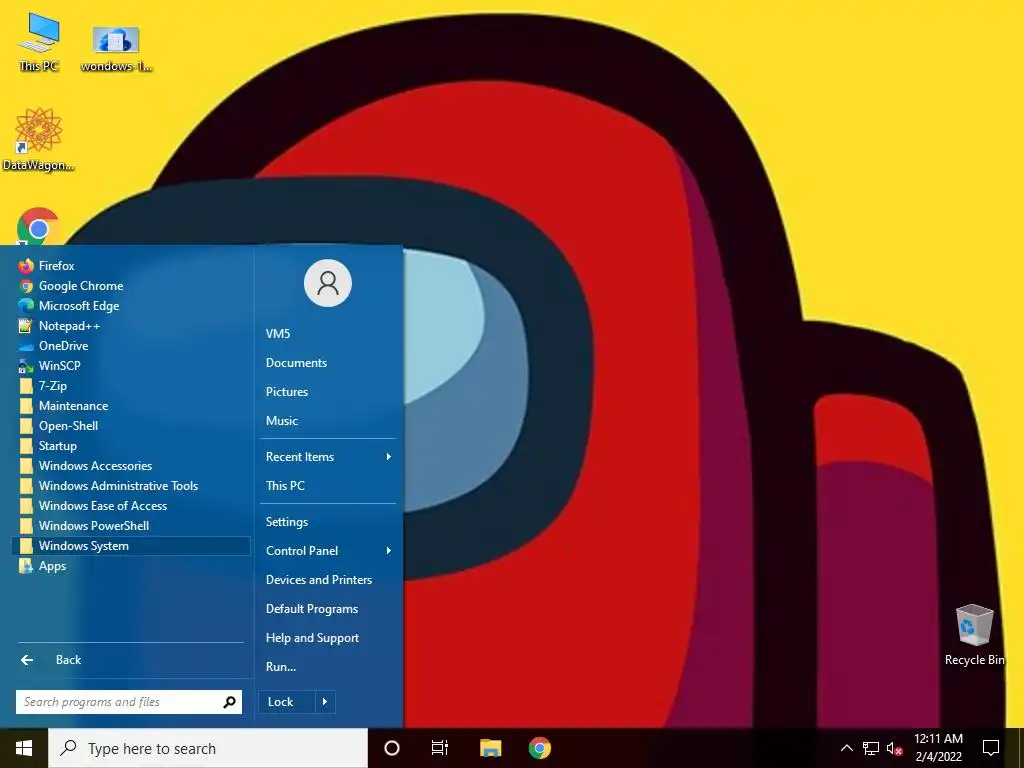Open Task View on the taskbar

440,748
